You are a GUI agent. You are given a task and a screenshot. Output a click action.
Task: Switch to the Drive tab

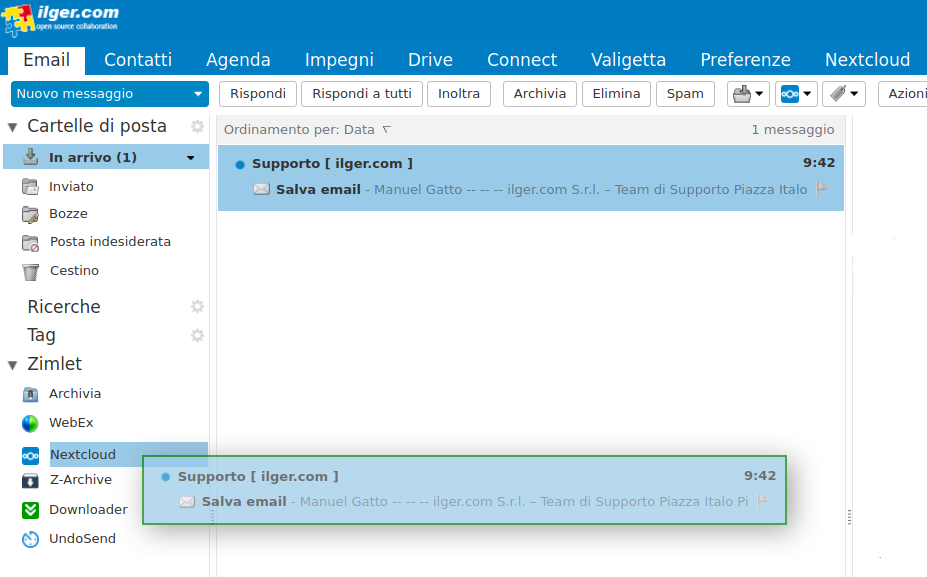tap(430, 60)
